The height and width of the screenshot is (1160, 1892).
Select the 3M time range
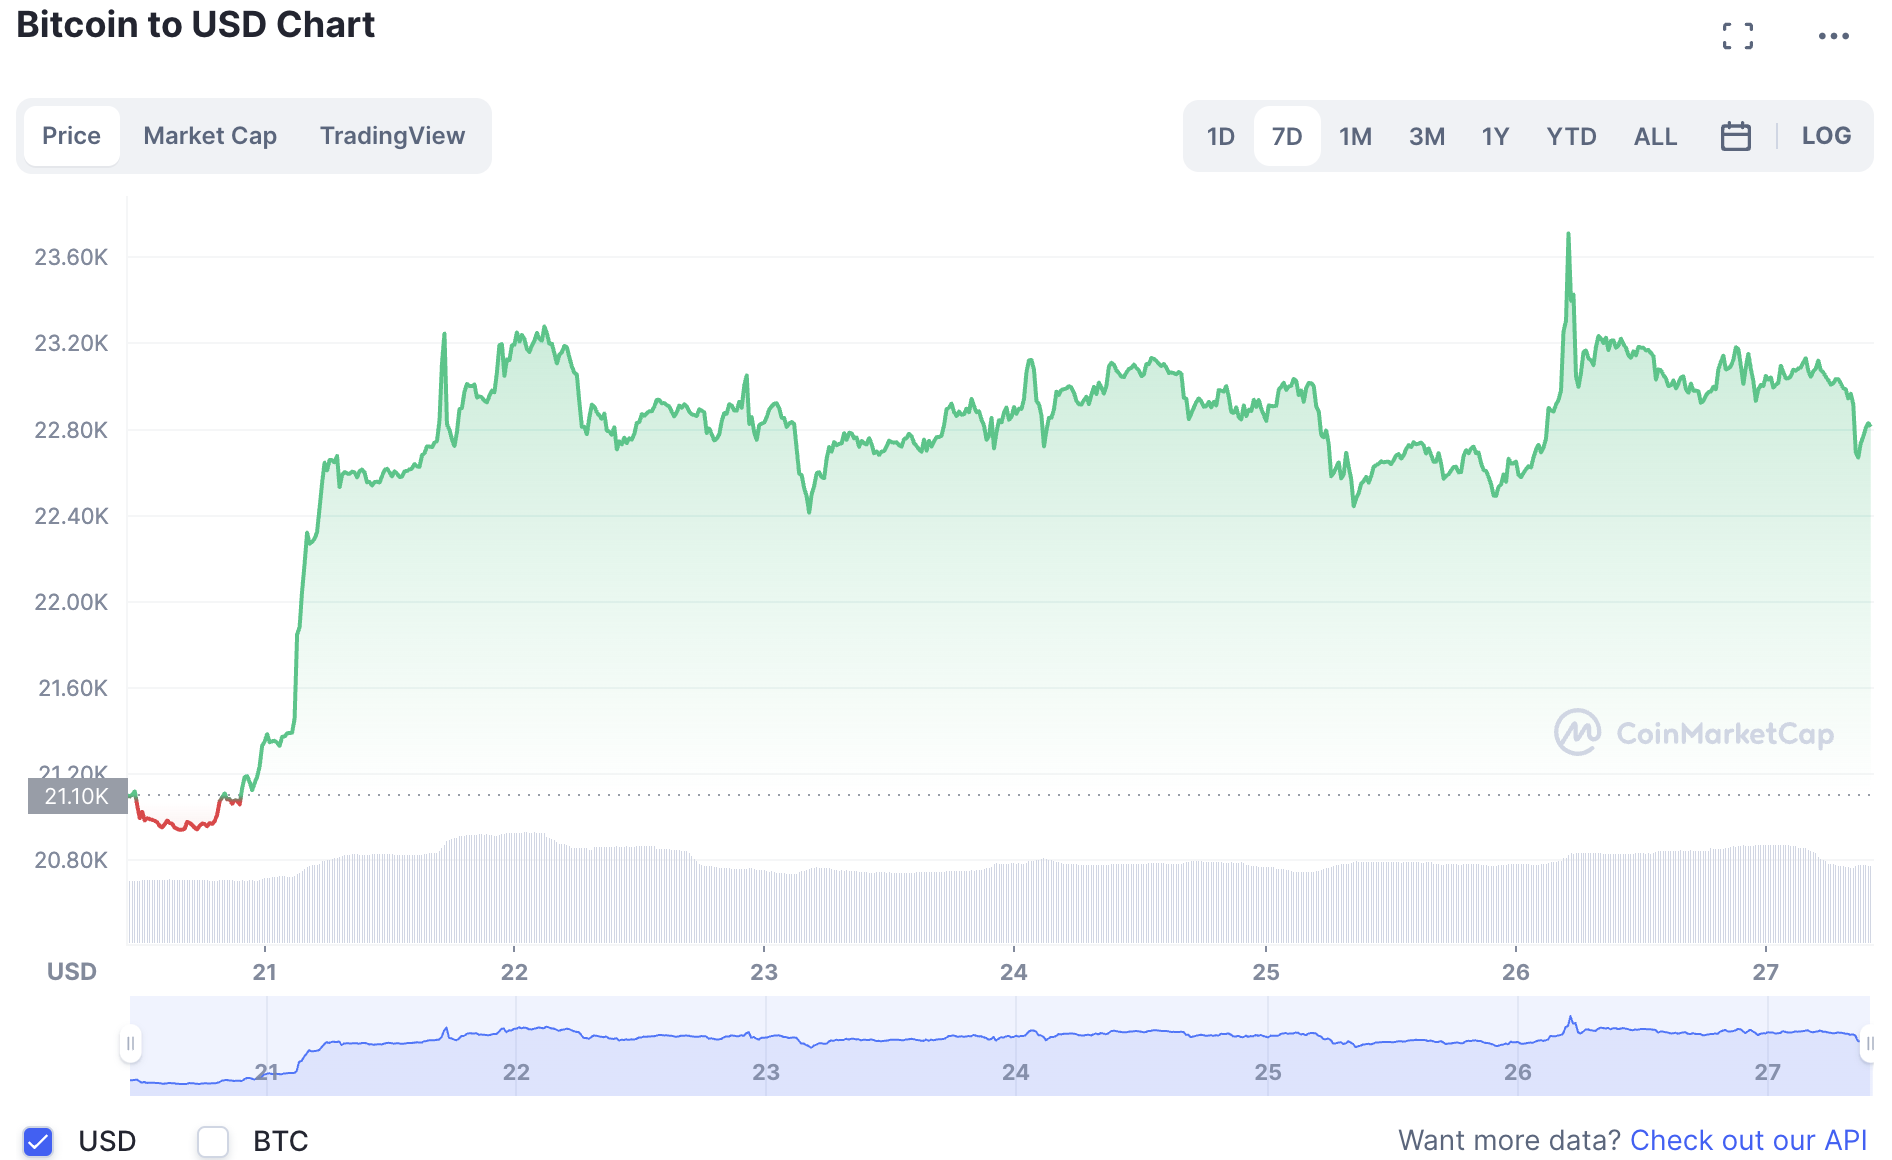coord(1427,136)
